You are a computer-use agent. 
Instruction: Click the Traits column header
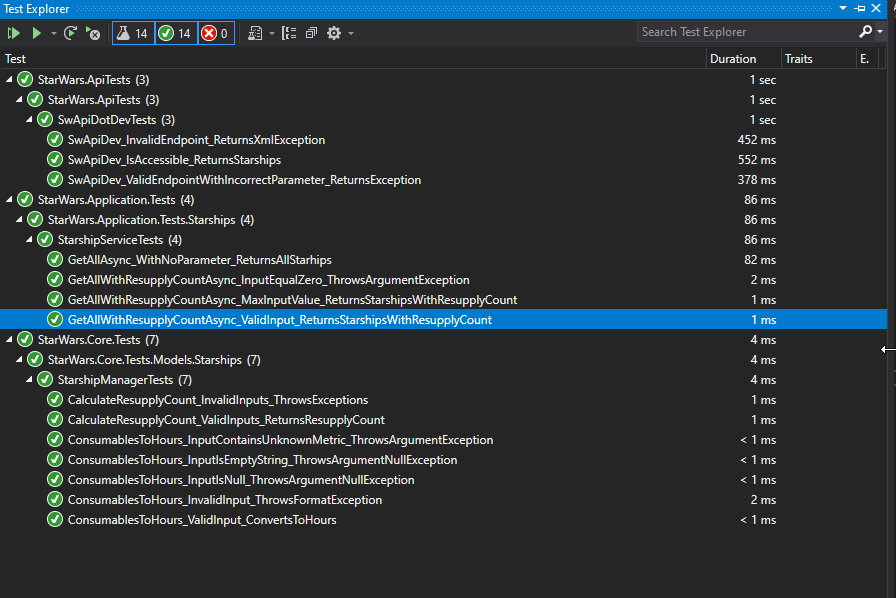point(818,59)
